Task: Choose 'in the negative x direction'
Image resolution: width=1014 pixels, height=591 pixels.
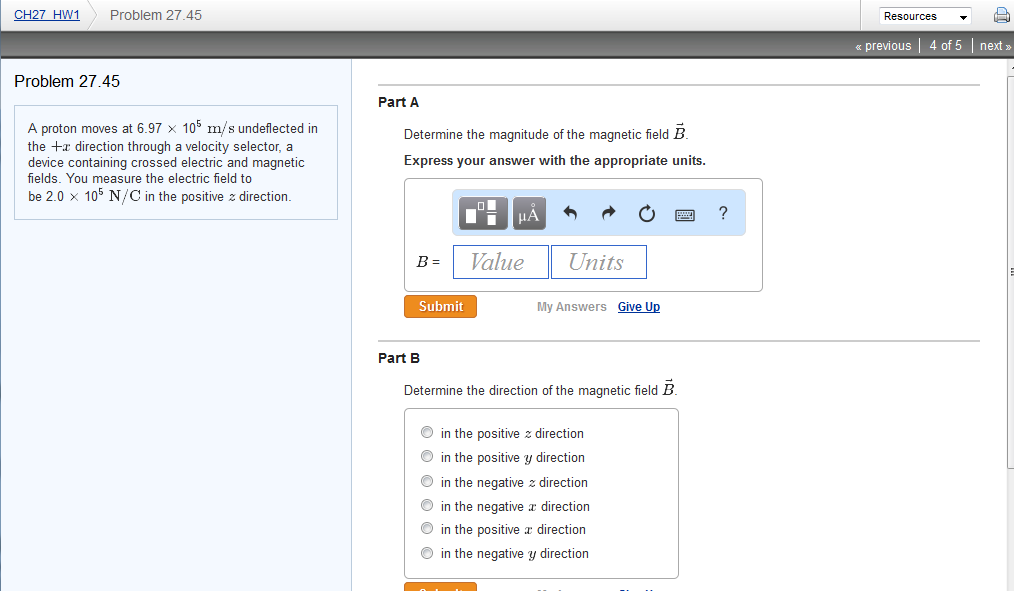Action: (427, 505)
